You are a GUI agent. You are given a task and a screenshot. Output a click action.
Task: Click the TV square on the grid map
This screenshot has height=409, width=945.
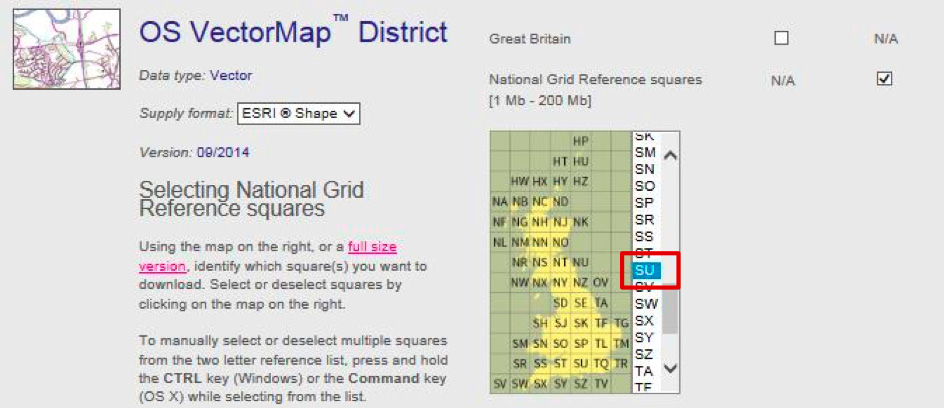[x=600, y=384]
